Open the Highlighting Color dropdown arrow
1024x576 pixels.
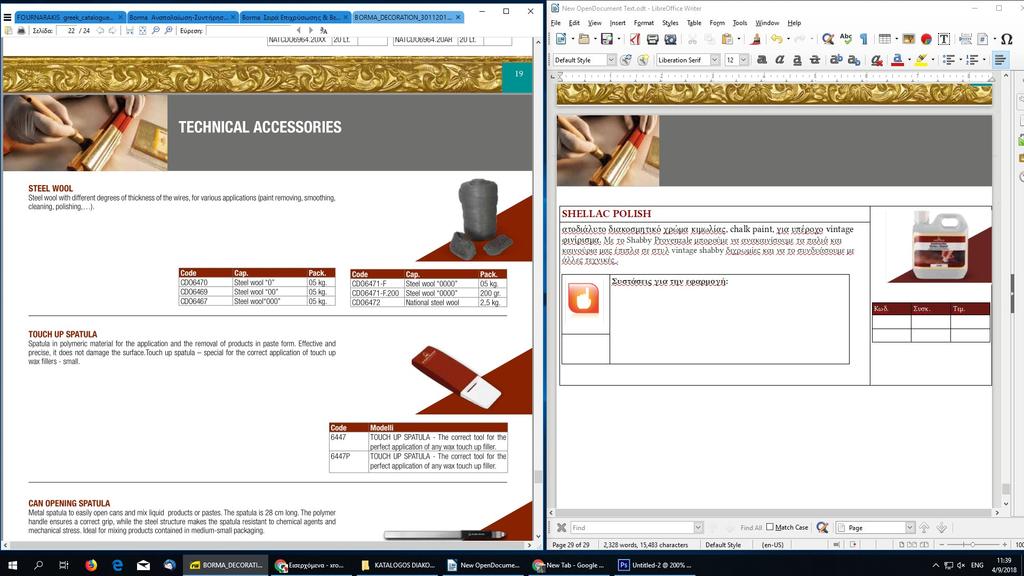(x=933, y=60)
